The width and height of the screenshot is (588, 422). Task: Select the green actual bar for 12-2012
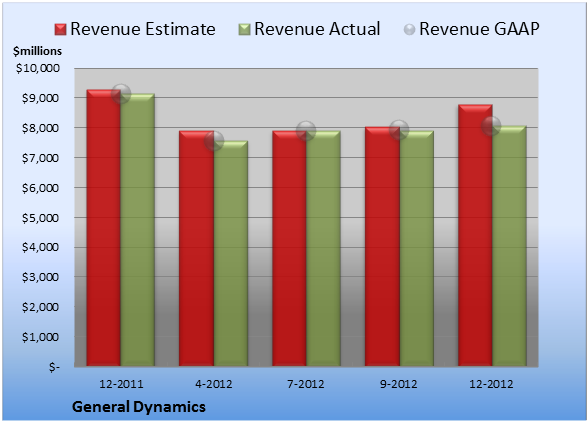pos(509,246)
